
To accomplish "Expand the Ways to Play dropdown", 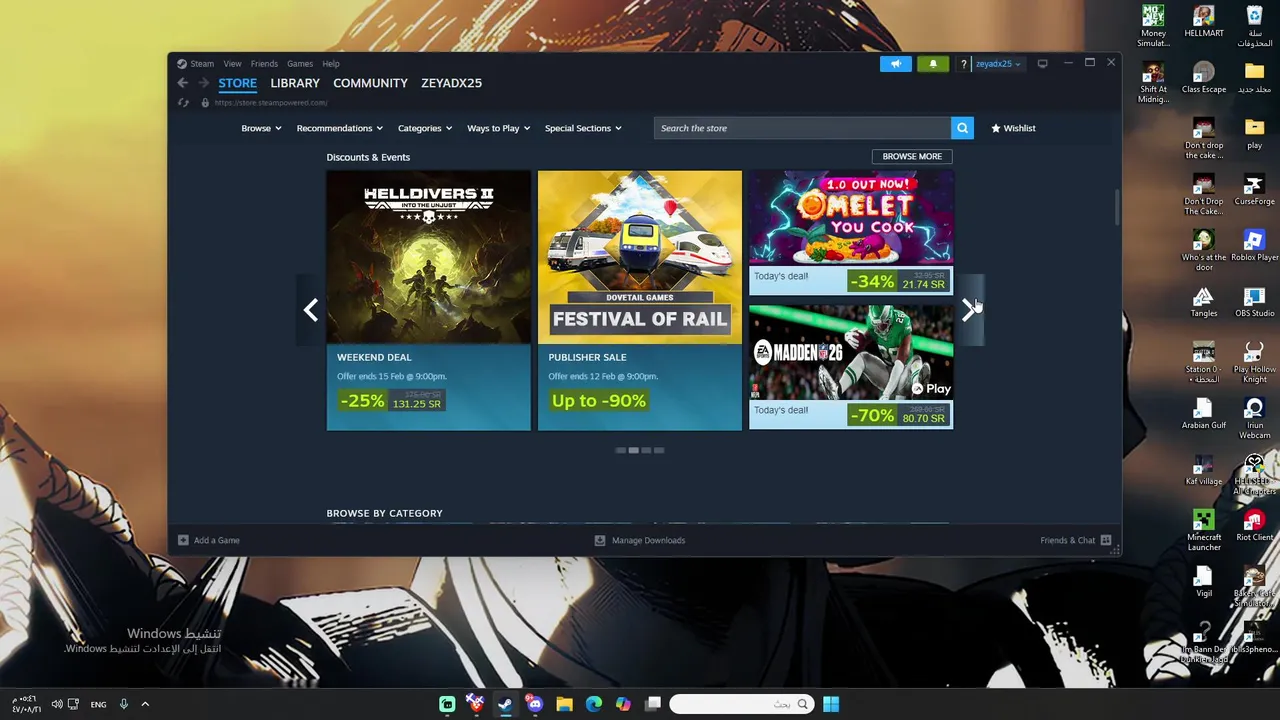I will pos(499,128).
